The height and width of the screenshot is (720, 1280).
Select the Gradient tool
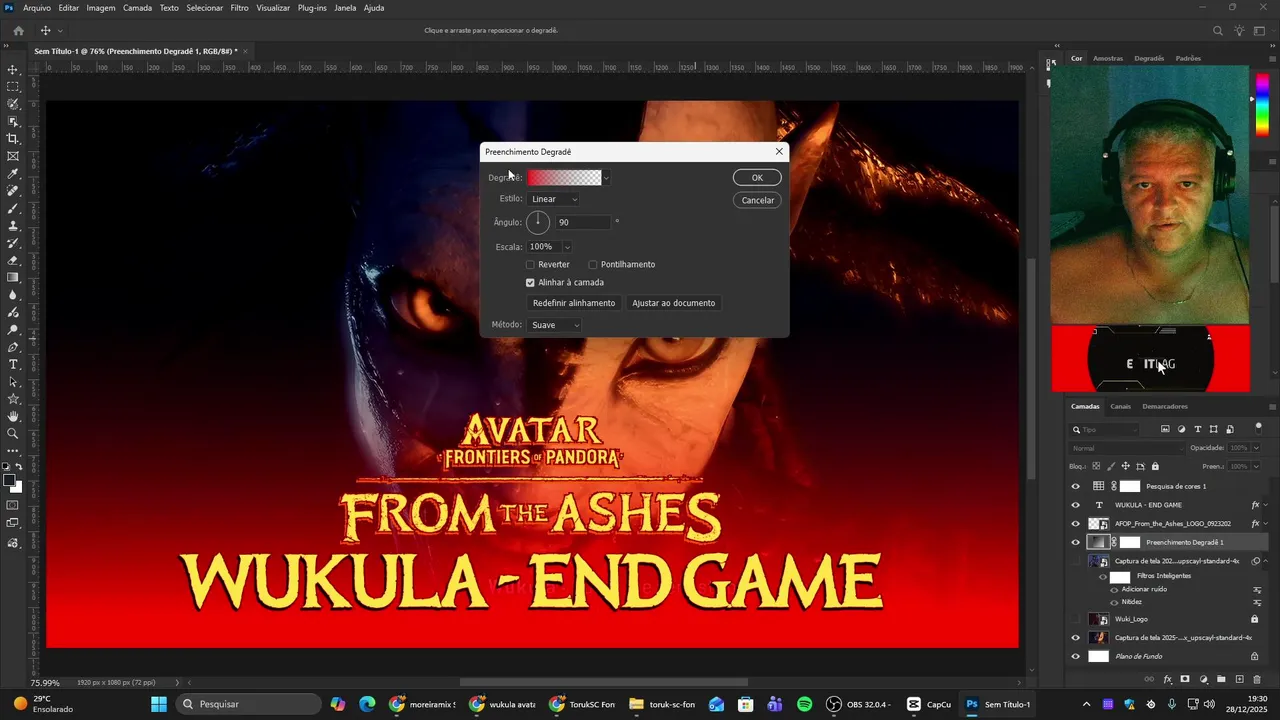[13, 278]
